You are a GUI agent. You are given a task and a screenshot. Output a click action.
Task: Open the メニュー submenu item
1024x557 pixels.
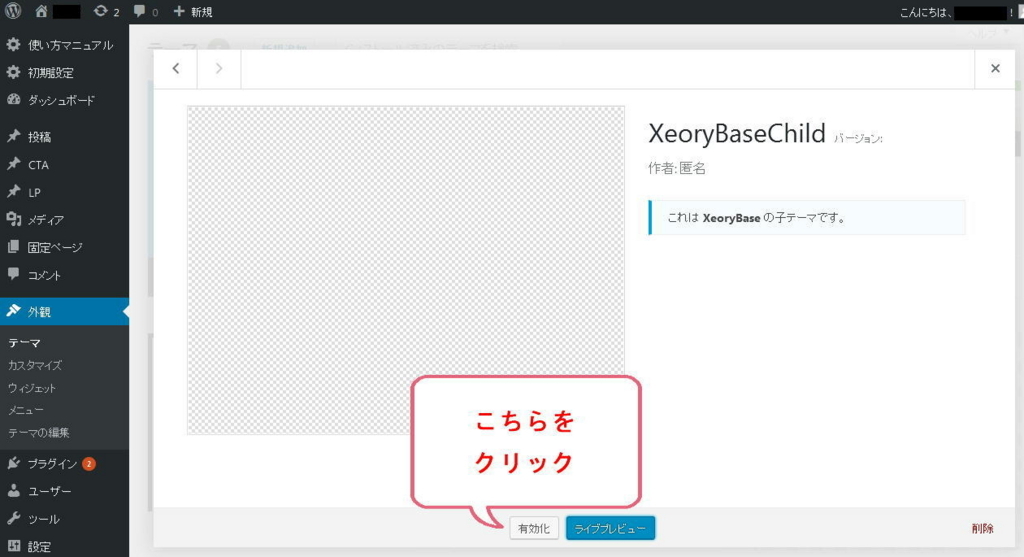pos(25,410)
